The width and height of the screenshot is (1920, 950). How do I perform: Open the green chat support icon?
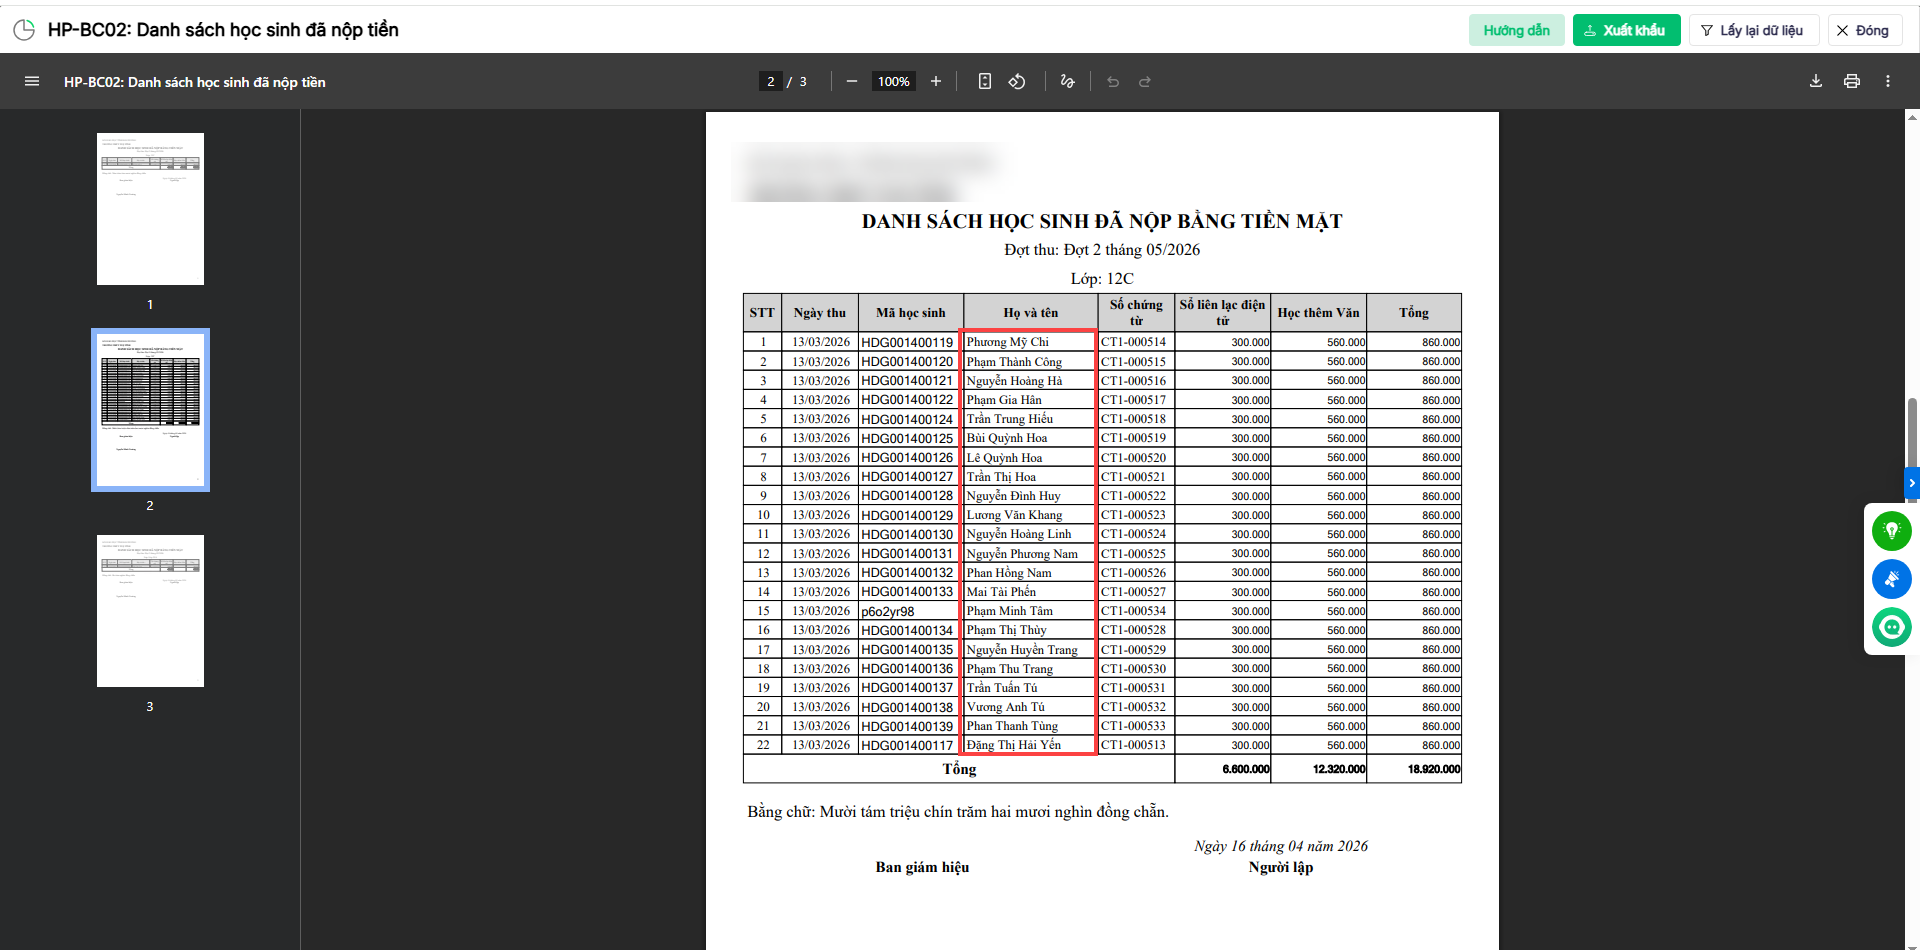pyautogui.click(x=1891, y=627)
